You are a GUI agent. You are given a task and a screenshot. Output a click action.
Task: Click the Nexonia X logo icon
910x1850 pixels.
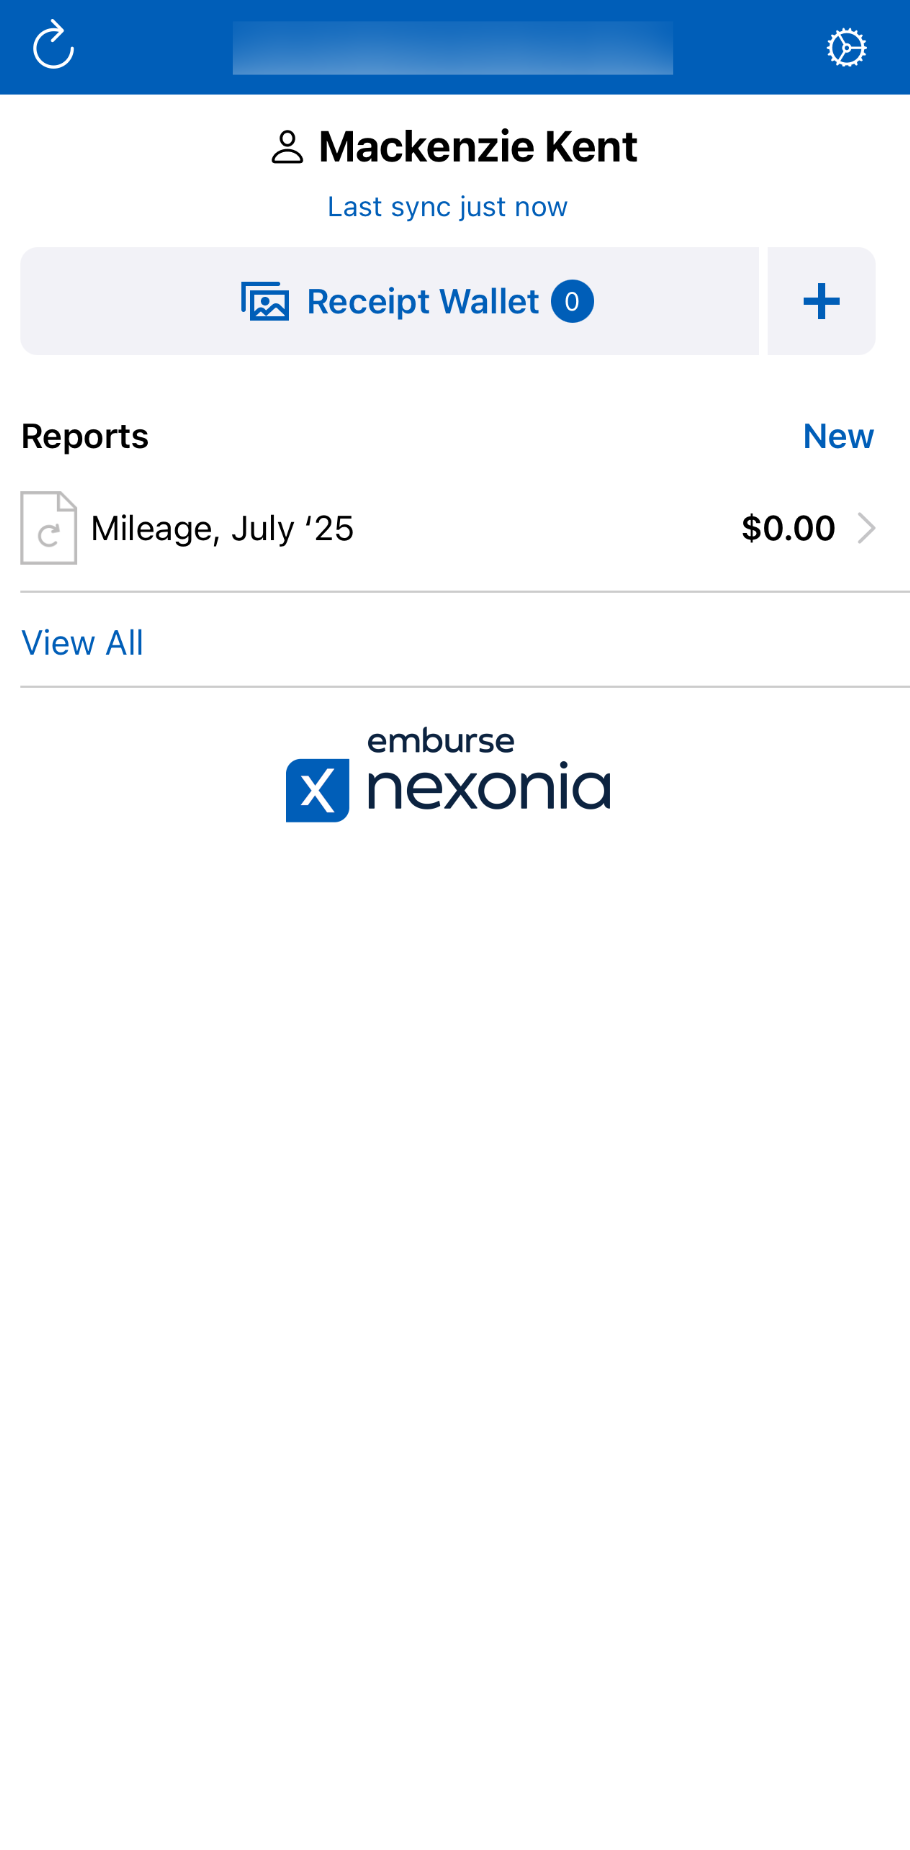(317, 790)
